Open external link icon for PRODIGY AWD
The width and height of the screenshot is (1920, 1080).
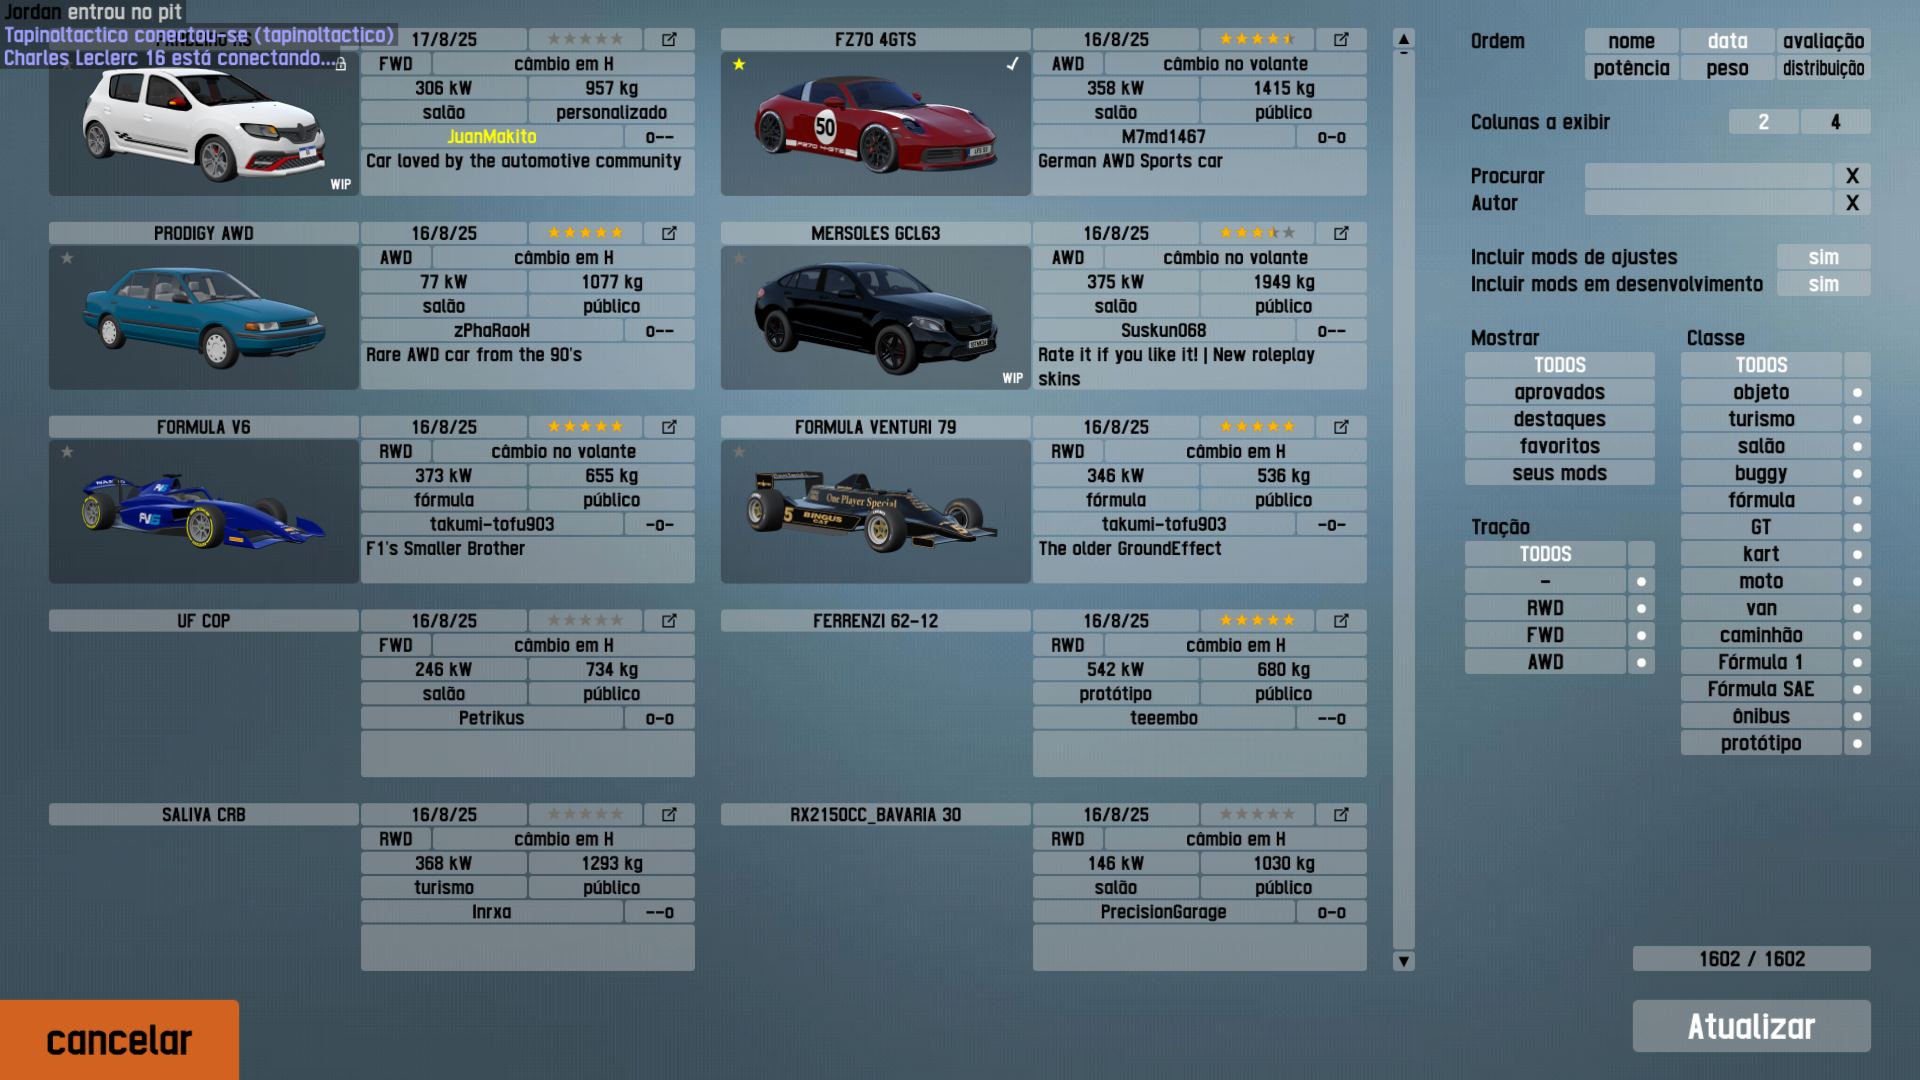(669, 233)
